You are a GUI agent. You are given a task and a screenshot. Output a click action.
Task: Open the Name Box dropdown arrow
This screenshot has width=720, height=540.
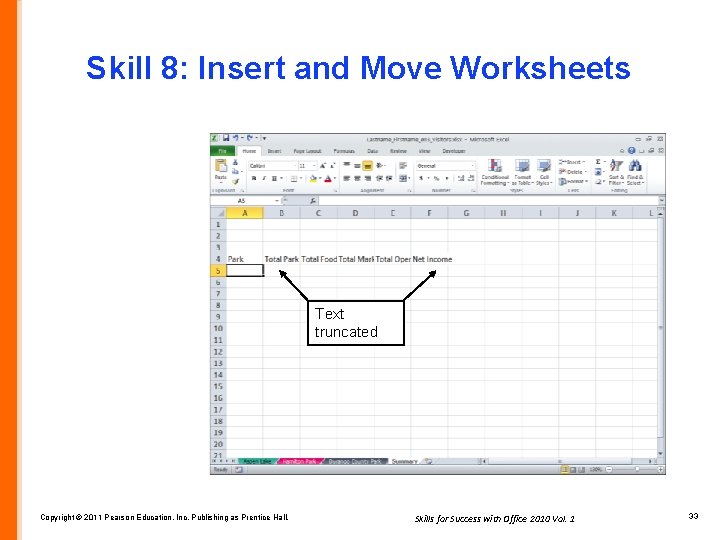coord(277,201)
